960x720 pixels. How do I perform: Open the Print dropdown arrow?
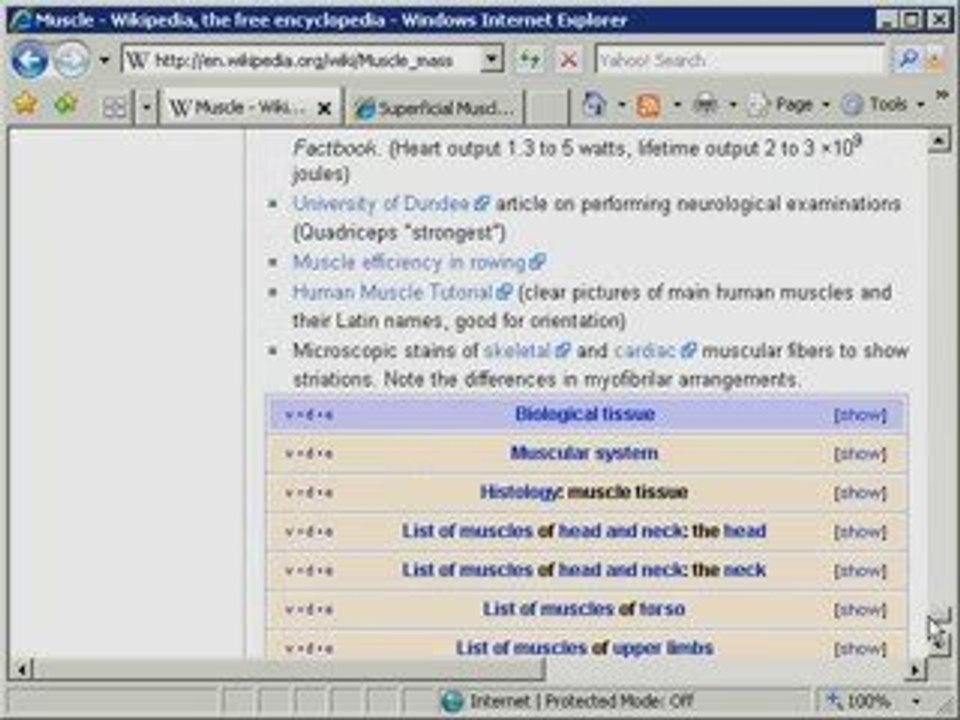(x=732, y=105)
